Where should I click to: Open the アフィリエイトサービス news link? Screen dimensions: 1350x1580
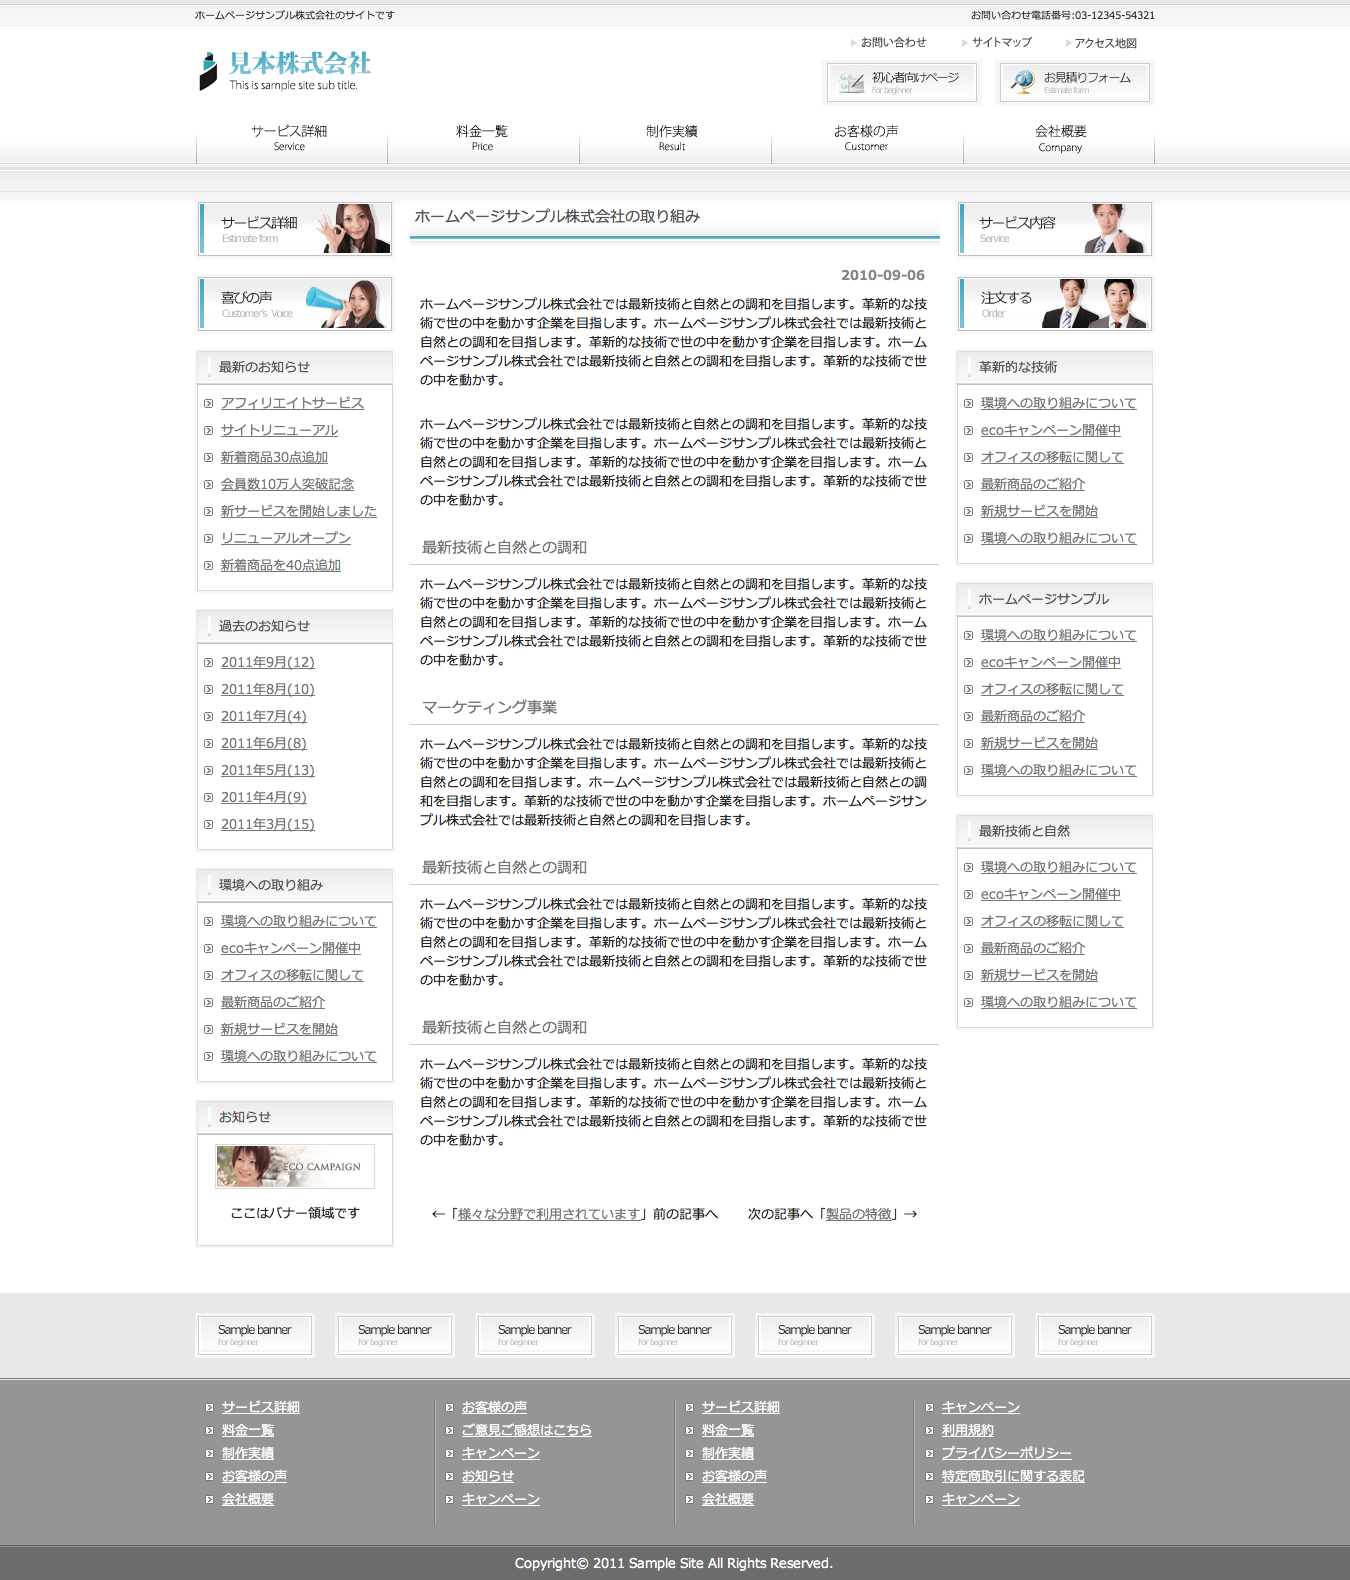click(292, 403)
